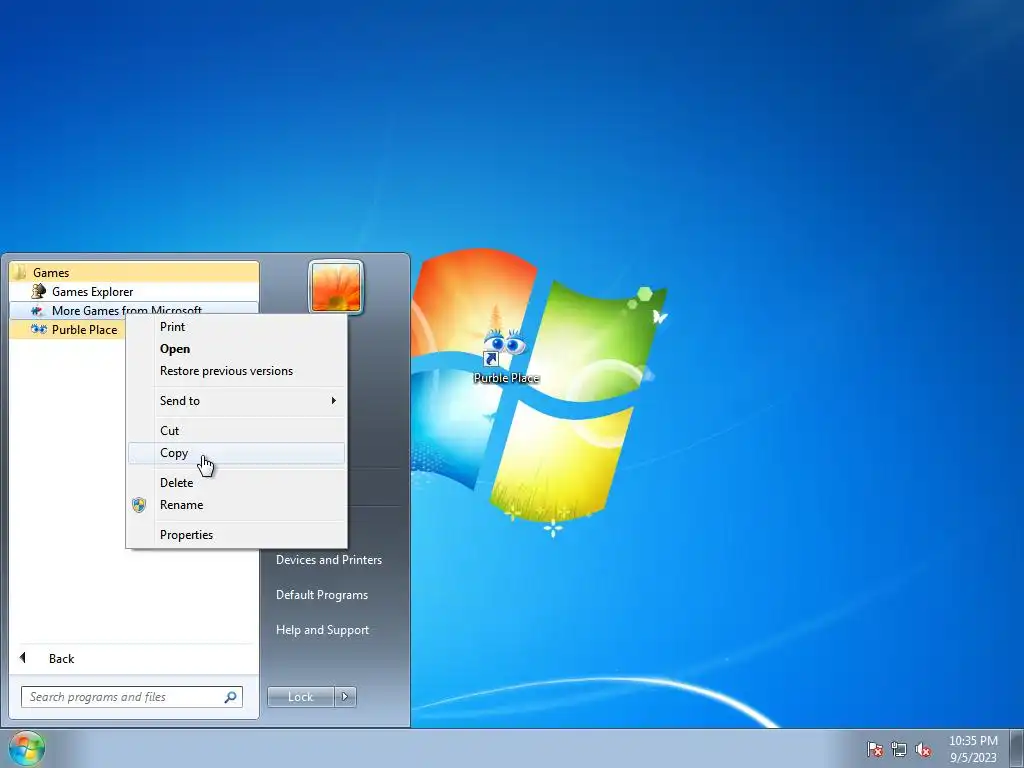Click More Games from Microsoft puzzle icon
The height and width of the screenshot is (768, 1024).
(x=38, y=311)
